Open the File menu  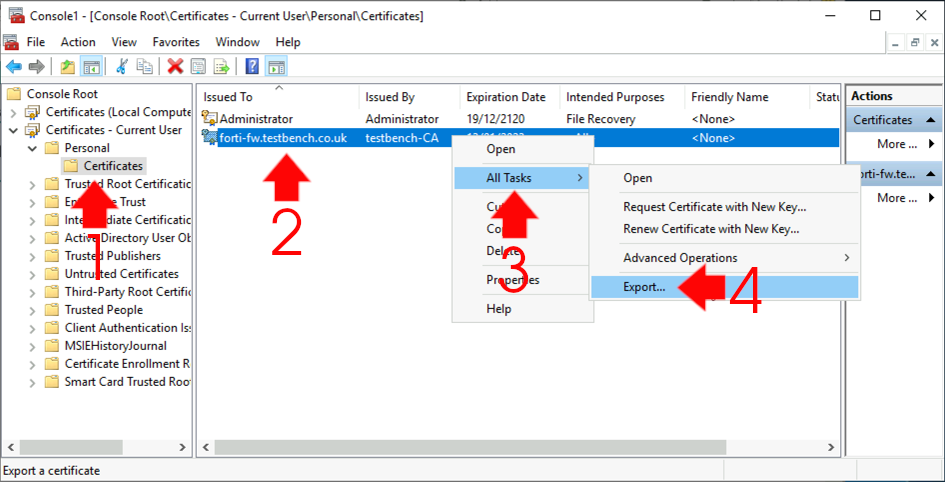tap(36, 42)
